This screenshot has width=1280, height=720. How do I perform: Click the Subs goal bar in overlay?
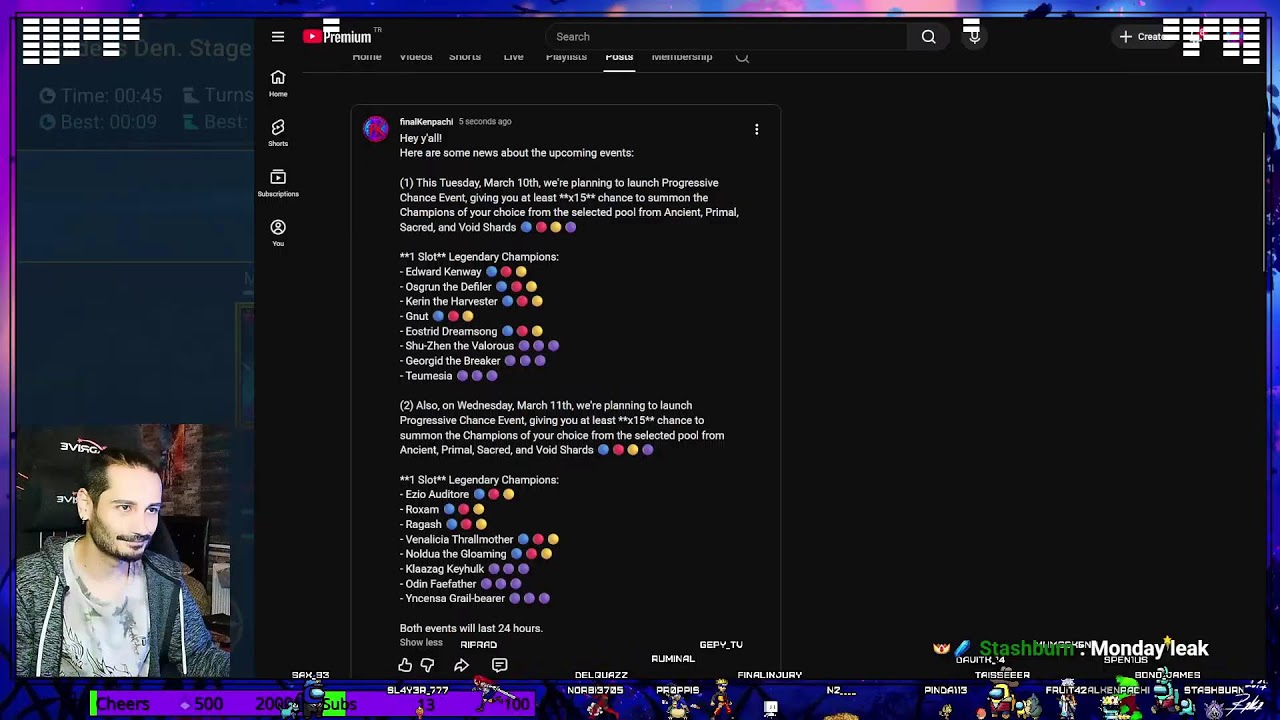tap(430, 704)
